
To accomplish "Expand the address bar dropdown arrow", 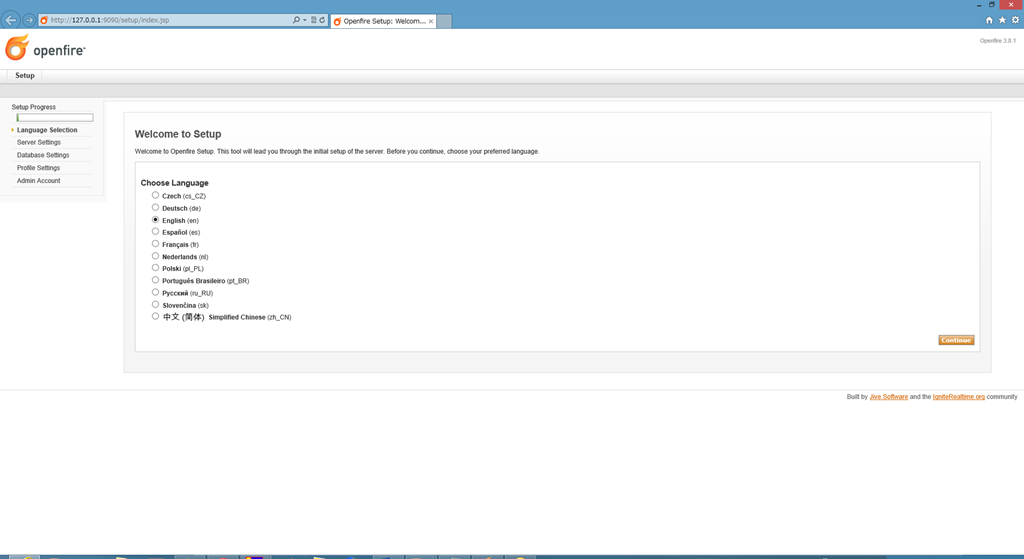I will coord(305,20).
